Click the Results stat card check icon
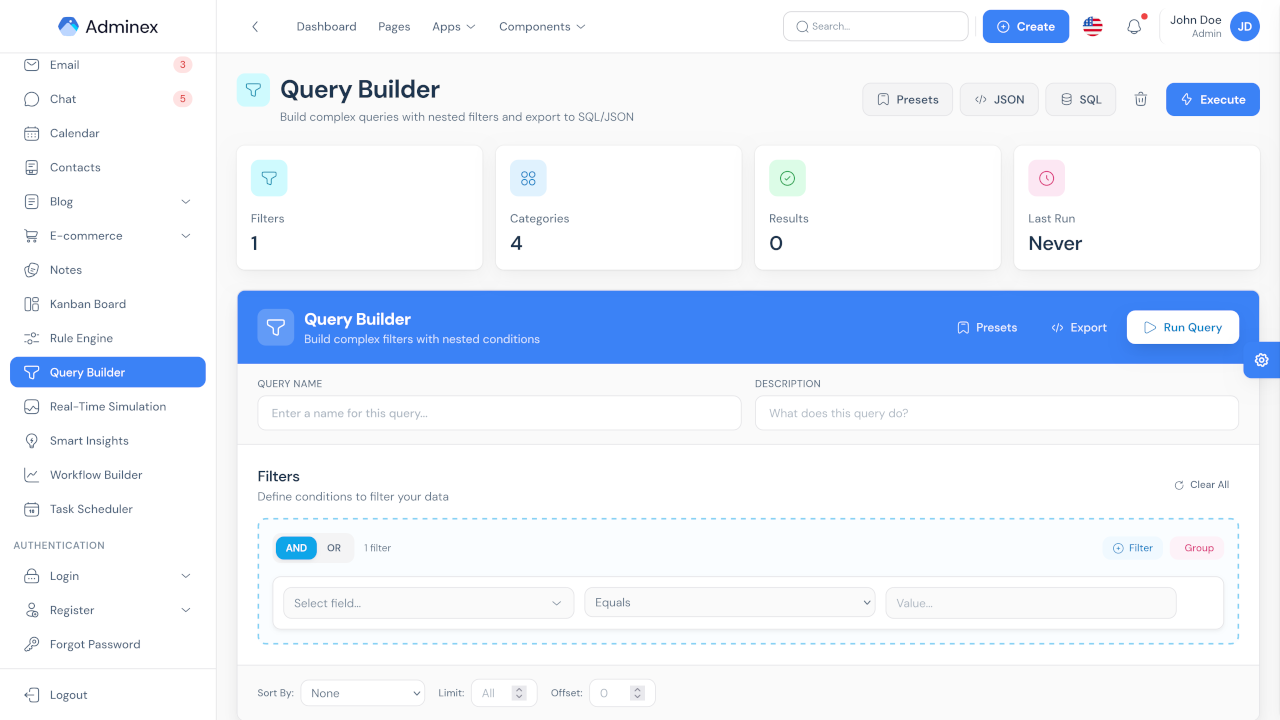This screenshot has width=1280, height=720. [x=787, y=178]
